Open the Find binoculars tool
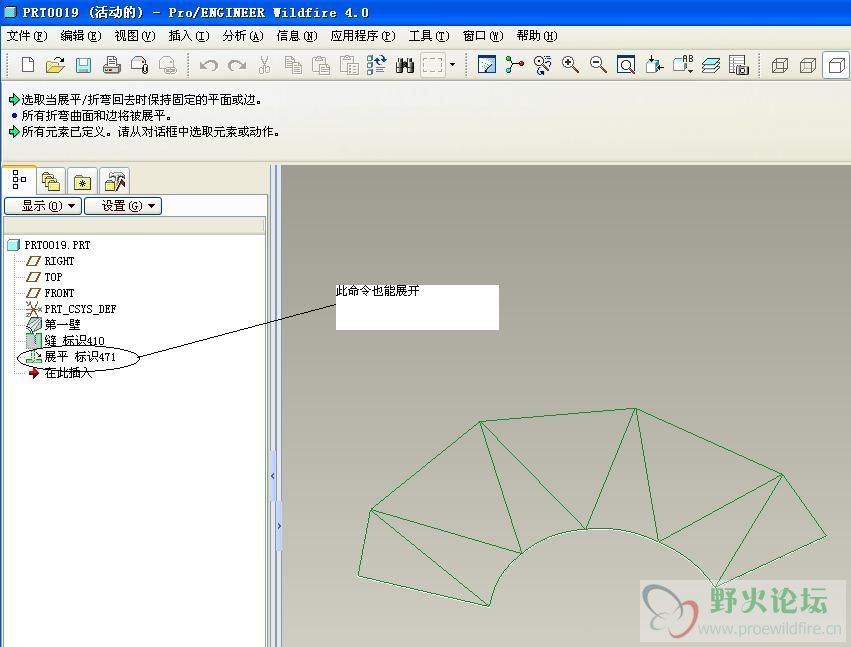The height and width of the screenshot is (647, 851). point(405,66)
